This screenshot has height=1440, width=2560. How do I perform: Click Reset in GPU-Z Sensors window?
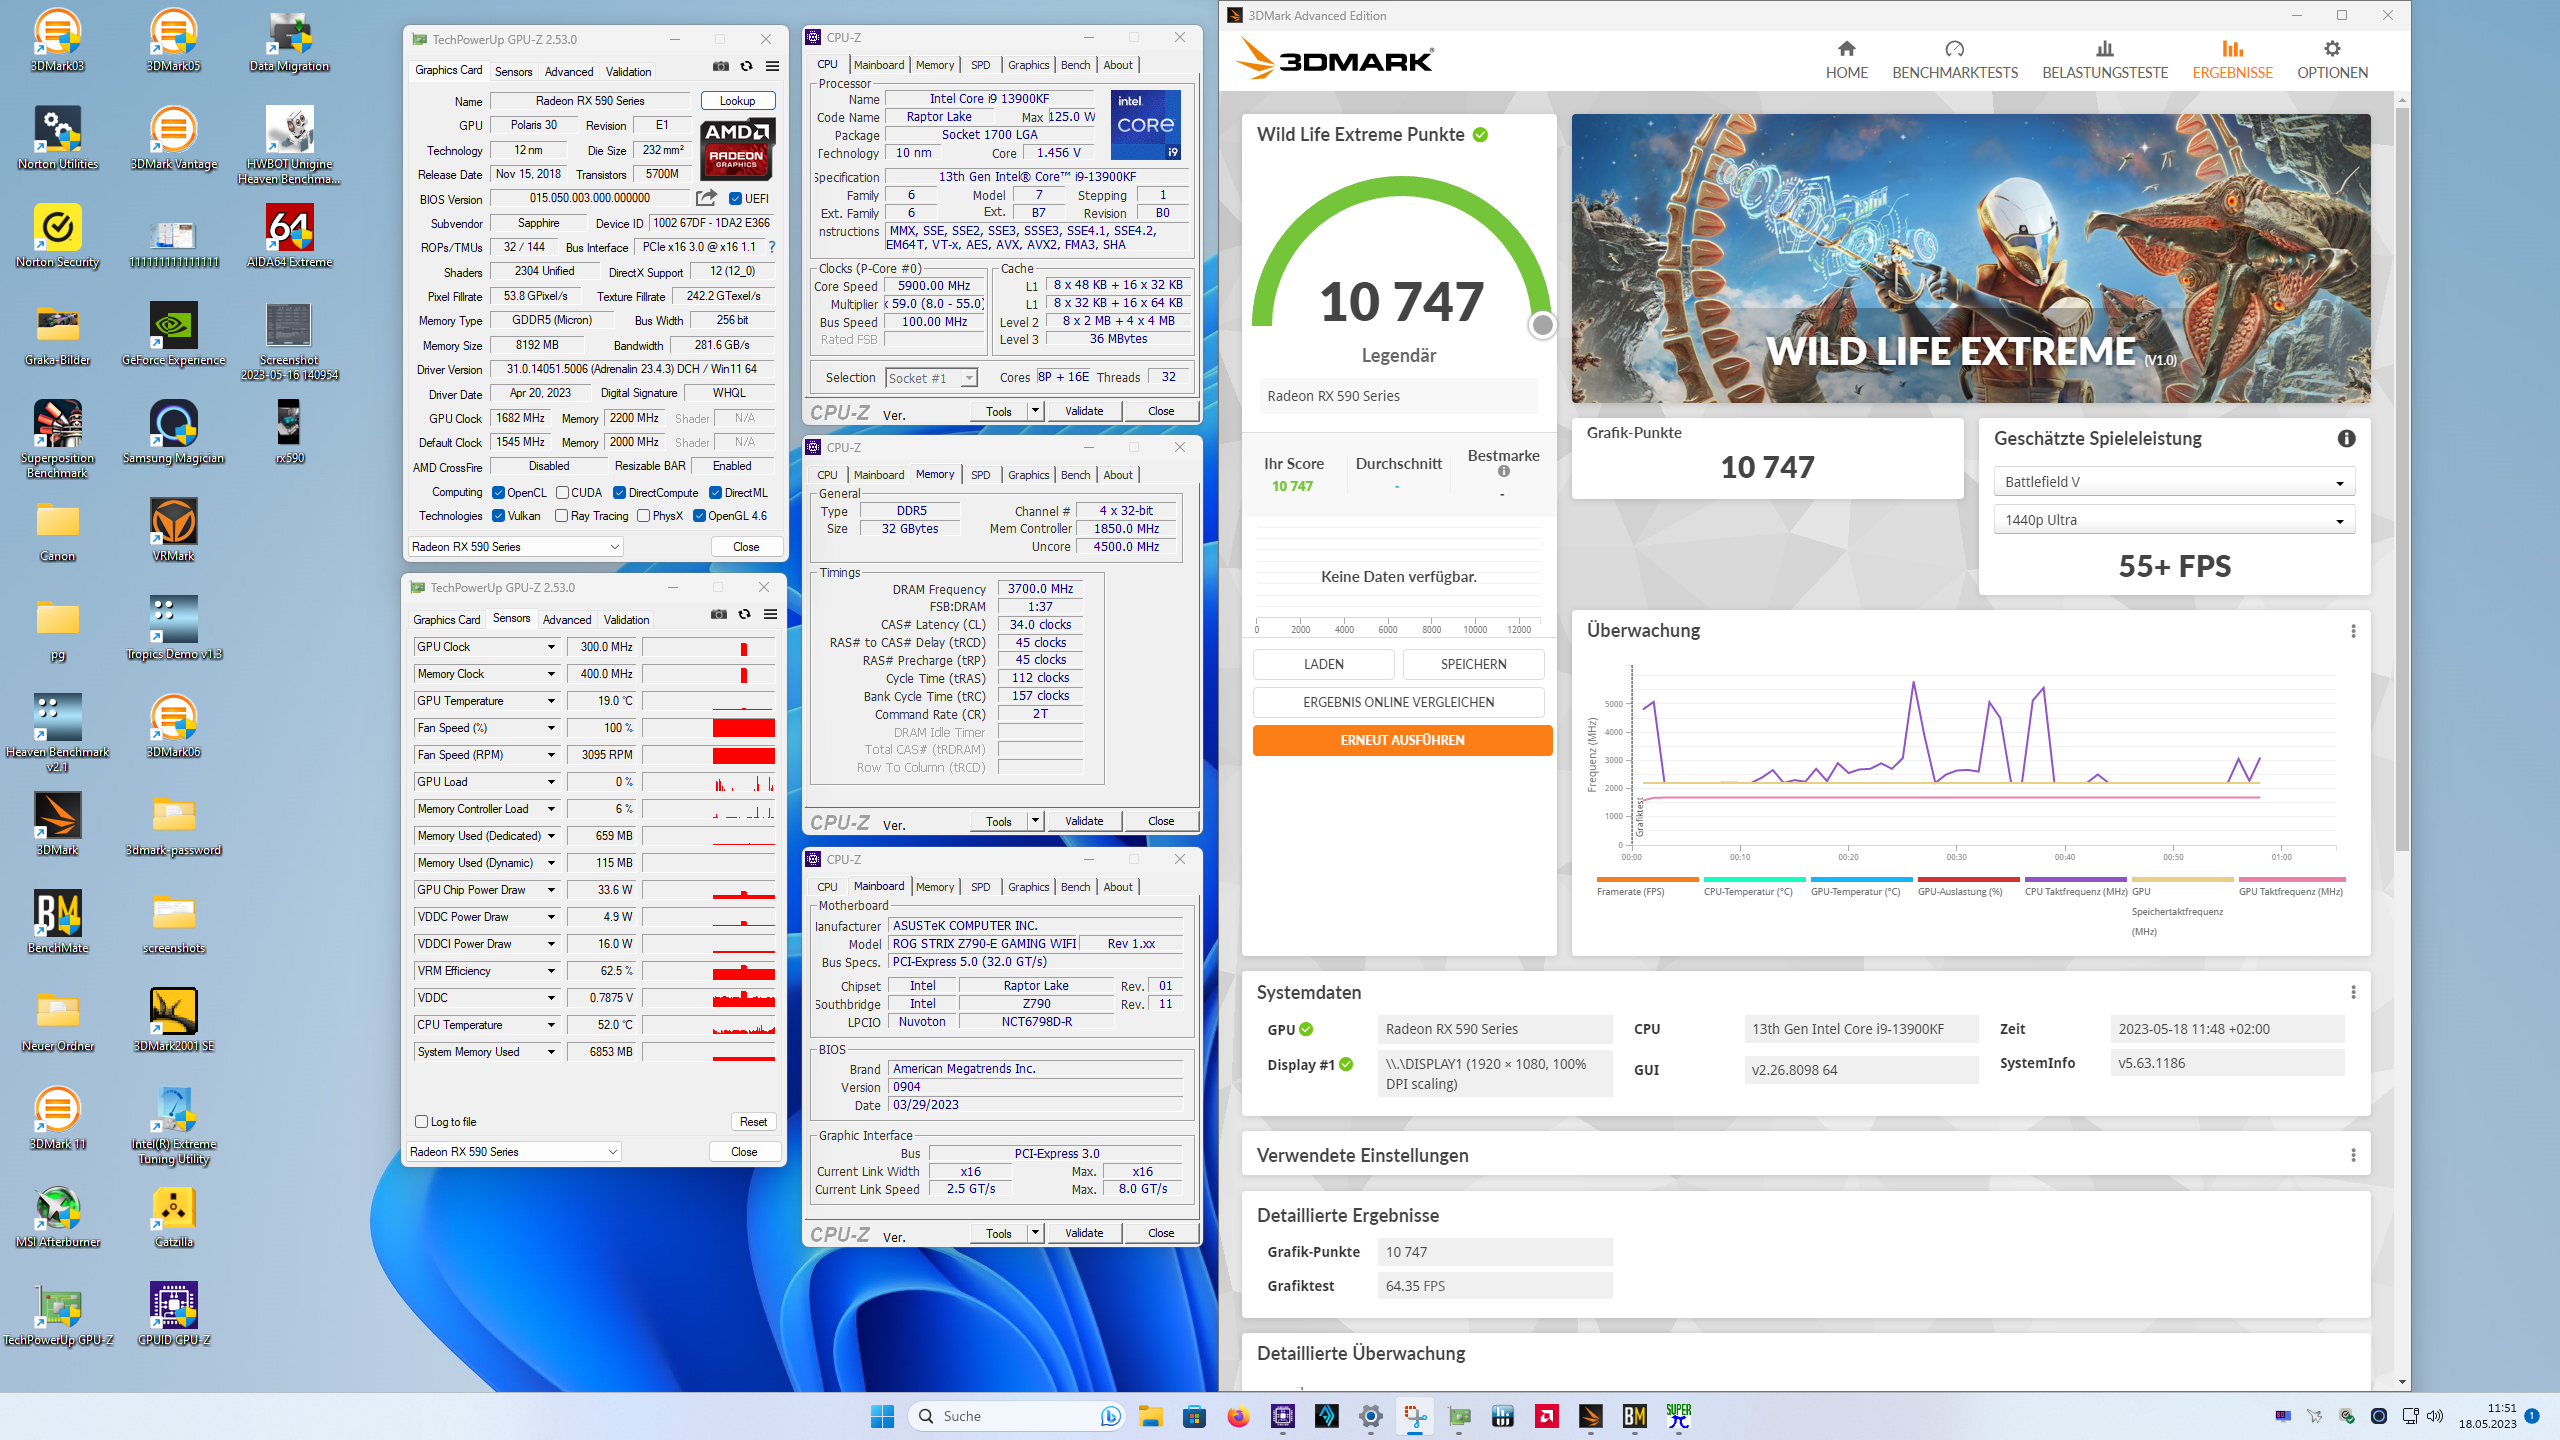(x=753, y=1122)
